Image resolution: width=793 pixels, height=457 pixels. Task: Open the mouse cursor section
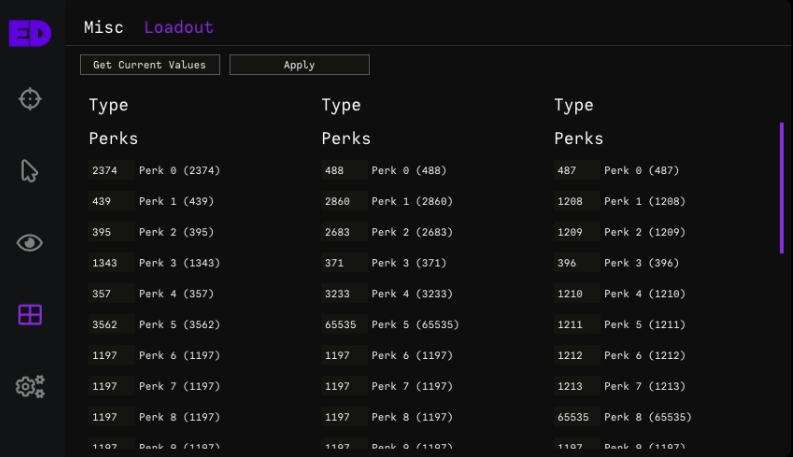tap(30, 171)
